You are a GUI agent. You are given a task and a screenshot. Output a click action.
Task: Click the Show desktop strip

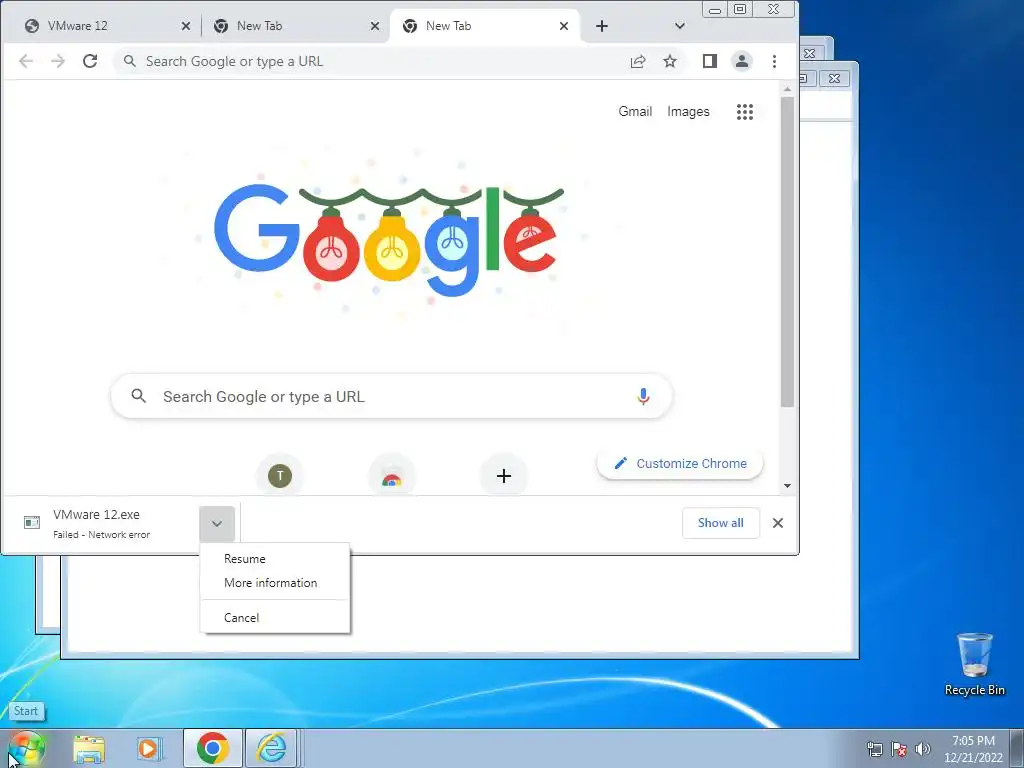(1017, 749)
